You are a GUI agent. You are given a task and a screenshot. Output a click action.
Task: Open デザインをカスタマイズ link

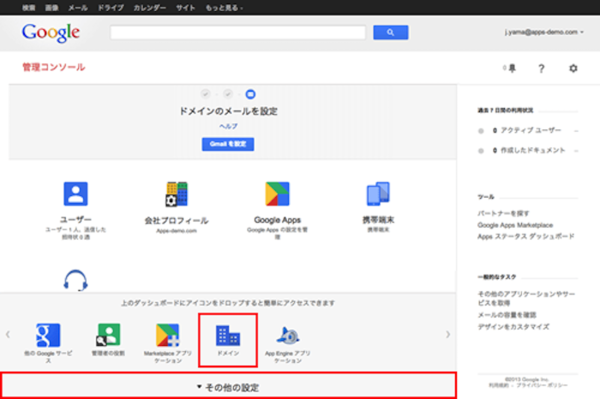pyautogui.click(x=514, y=327)
